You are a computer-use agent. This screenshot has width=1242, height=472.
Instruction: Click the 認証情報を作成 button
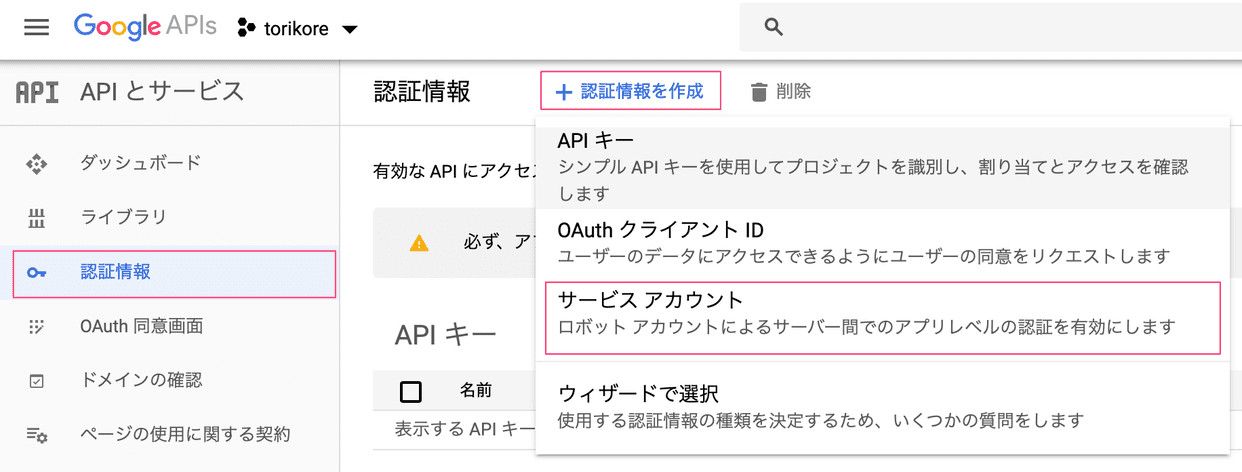coord(630,91)
